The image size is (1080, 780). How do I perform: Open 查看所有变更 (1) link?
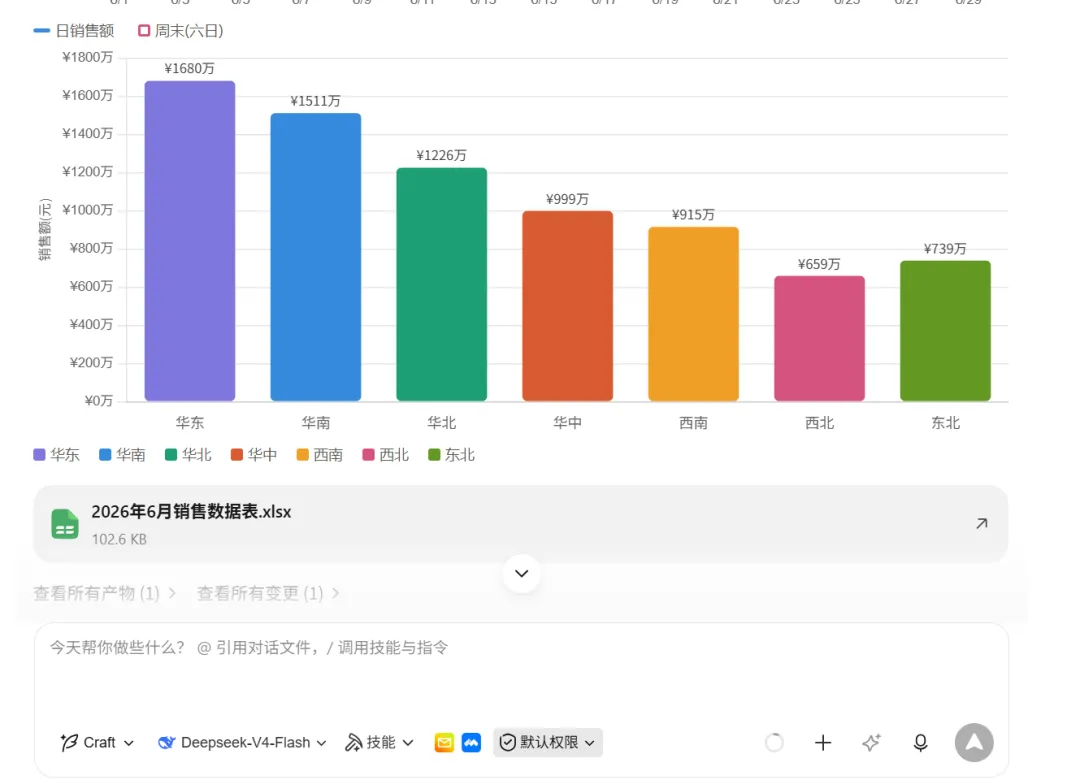click(268, 593)
